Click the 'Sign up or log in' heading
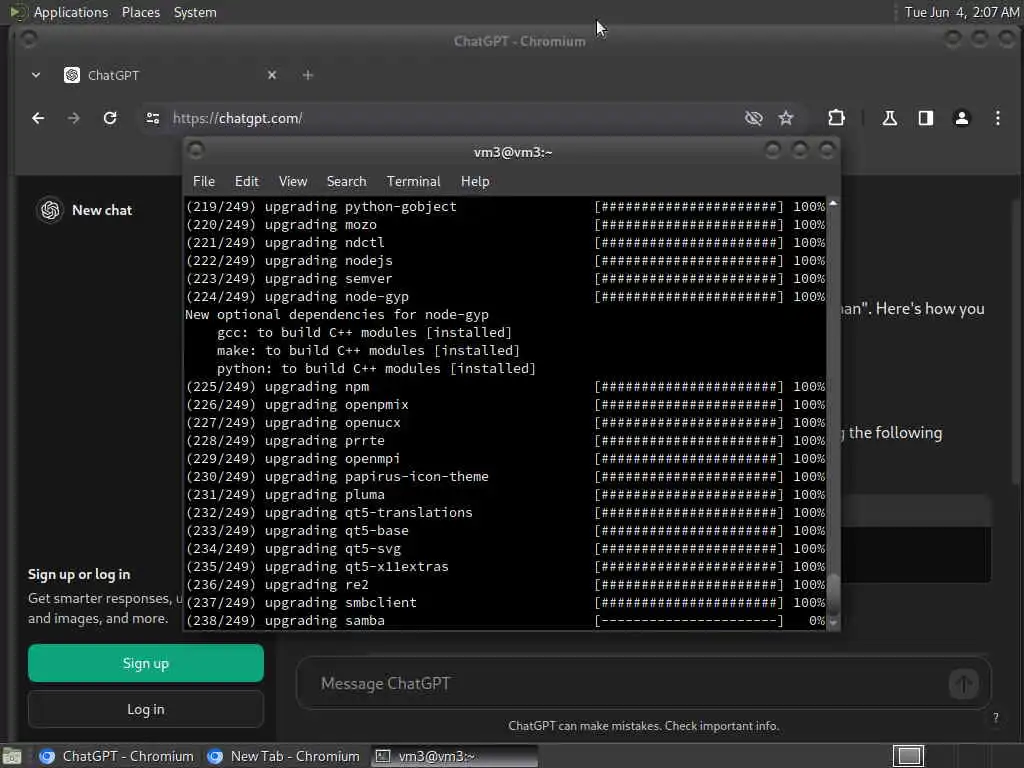This screenshot has width=1024, height=768. [x=79, y=575]
